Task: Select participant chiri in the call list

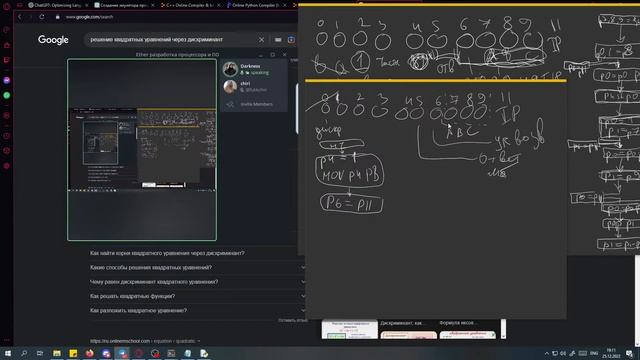Action: (x=254, y=87)
